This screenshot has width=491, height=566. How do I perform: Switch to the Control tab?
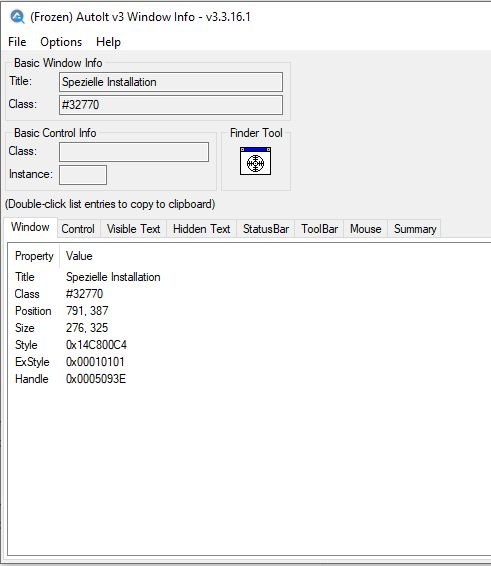pyautogui.click(x=78, y=229)
